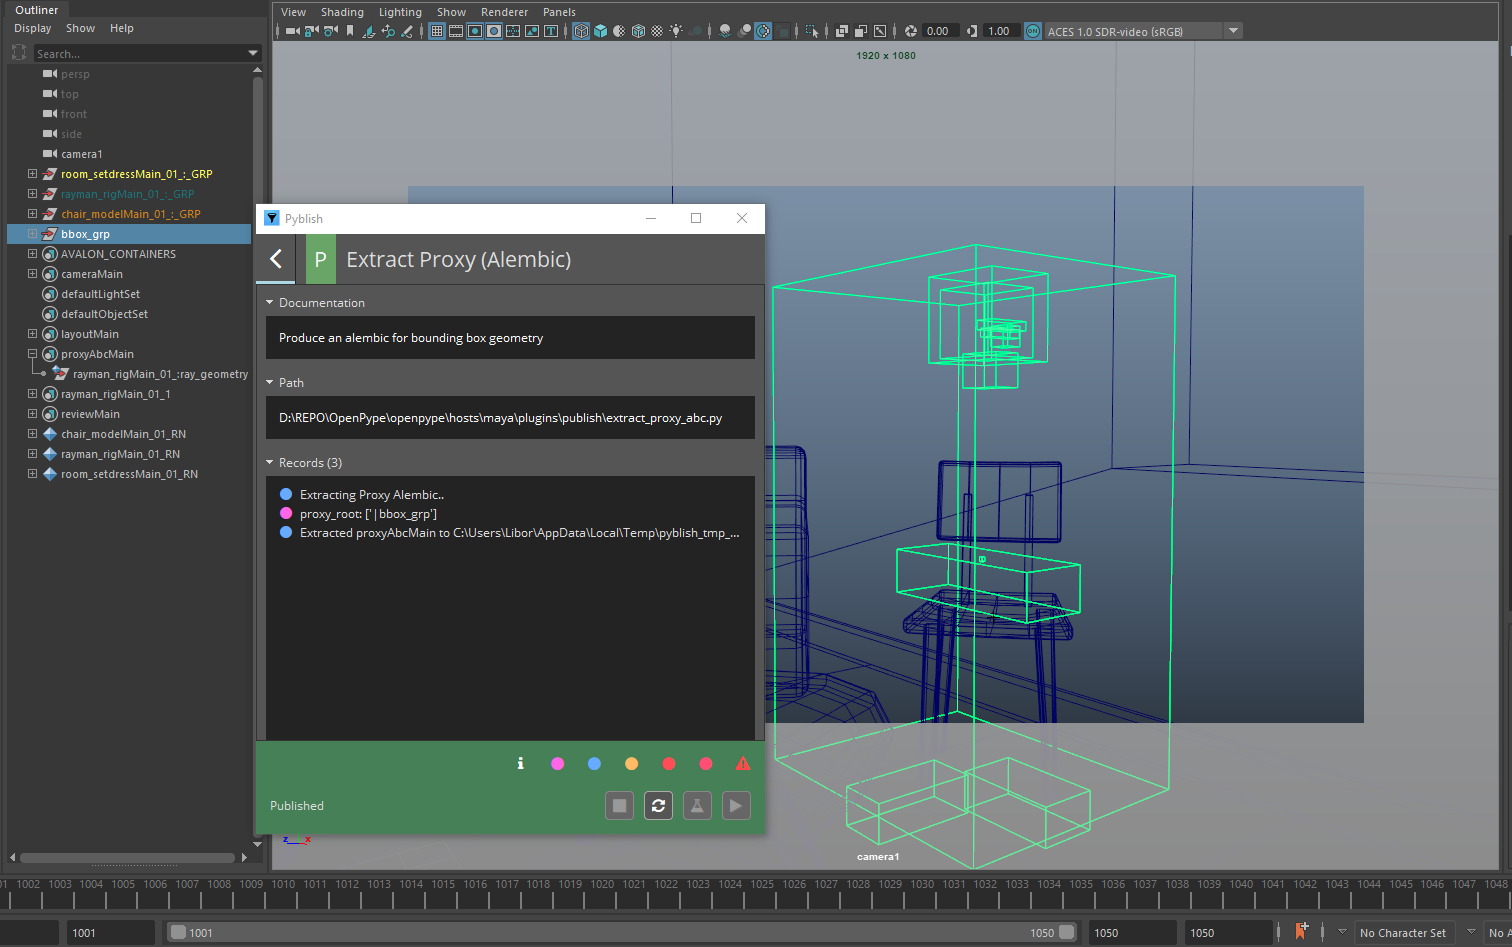
Task: Expand the chair_modelMain_01 group in Outliner
Action: tap(31, 213)
